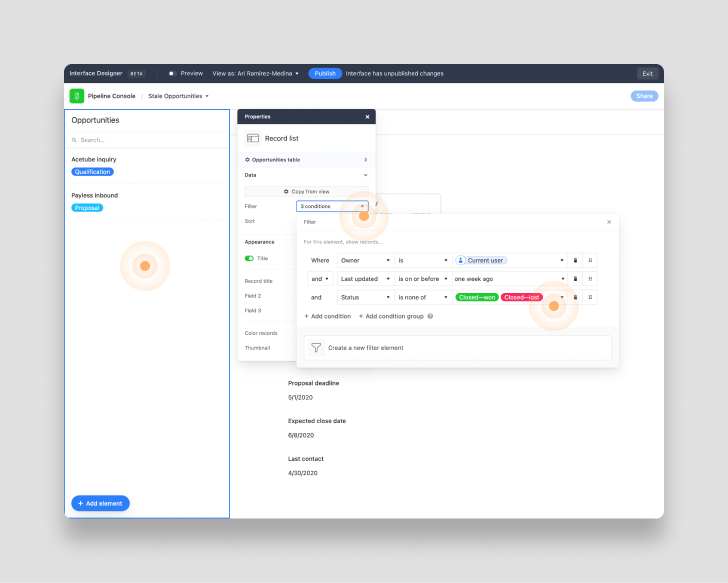The height and width of the screenshot is (583, 728).
Task: Open the 'one week ago' value dropdown
Action: tap(510, 279)
